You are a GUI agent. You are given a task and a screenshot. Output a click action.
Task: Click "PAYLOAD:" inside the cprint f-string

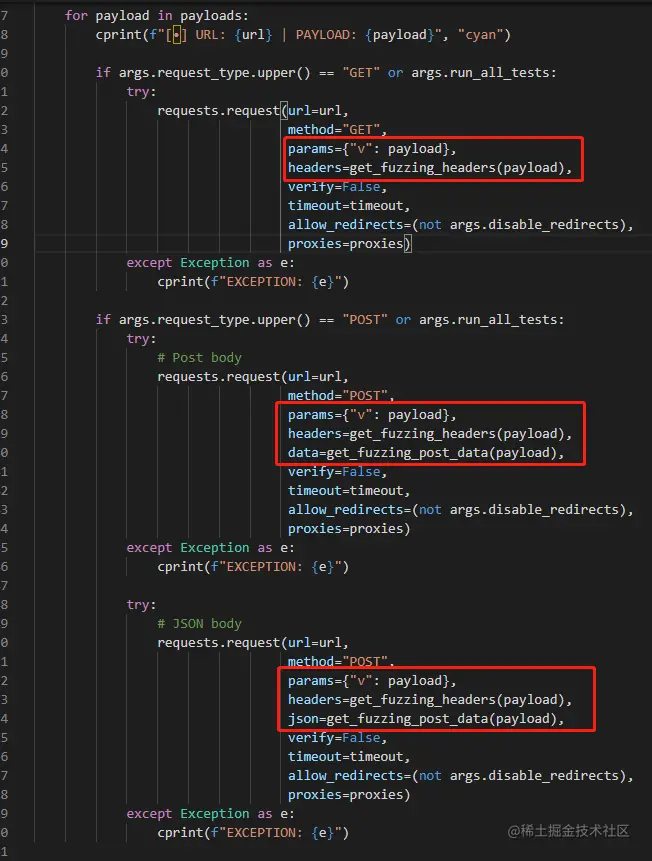326,35
